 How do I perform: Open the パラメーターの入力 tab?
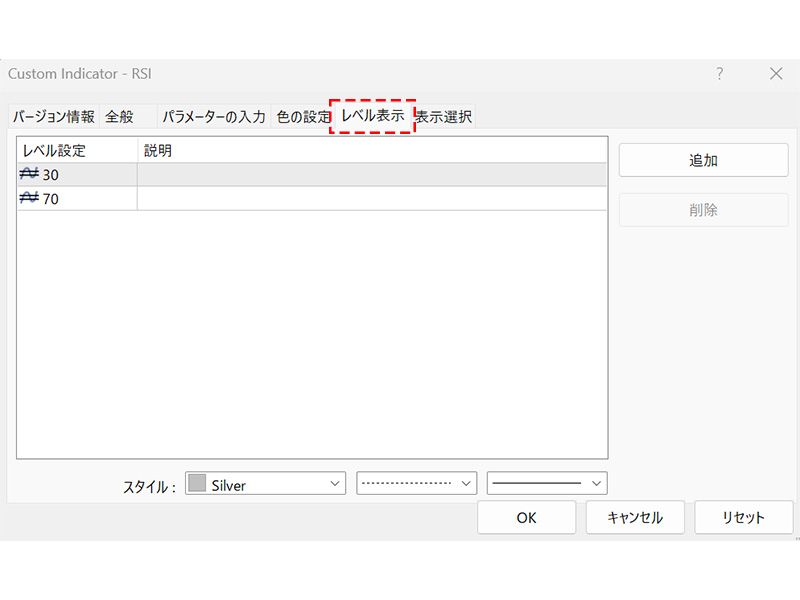pos(213,117)
